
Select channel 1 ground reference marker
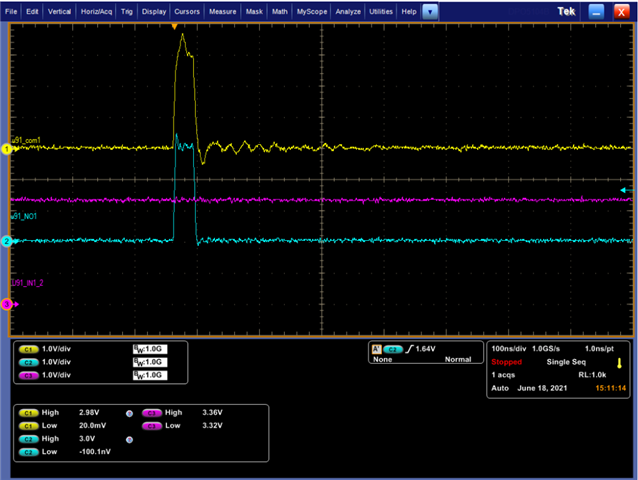click(7, 149)
